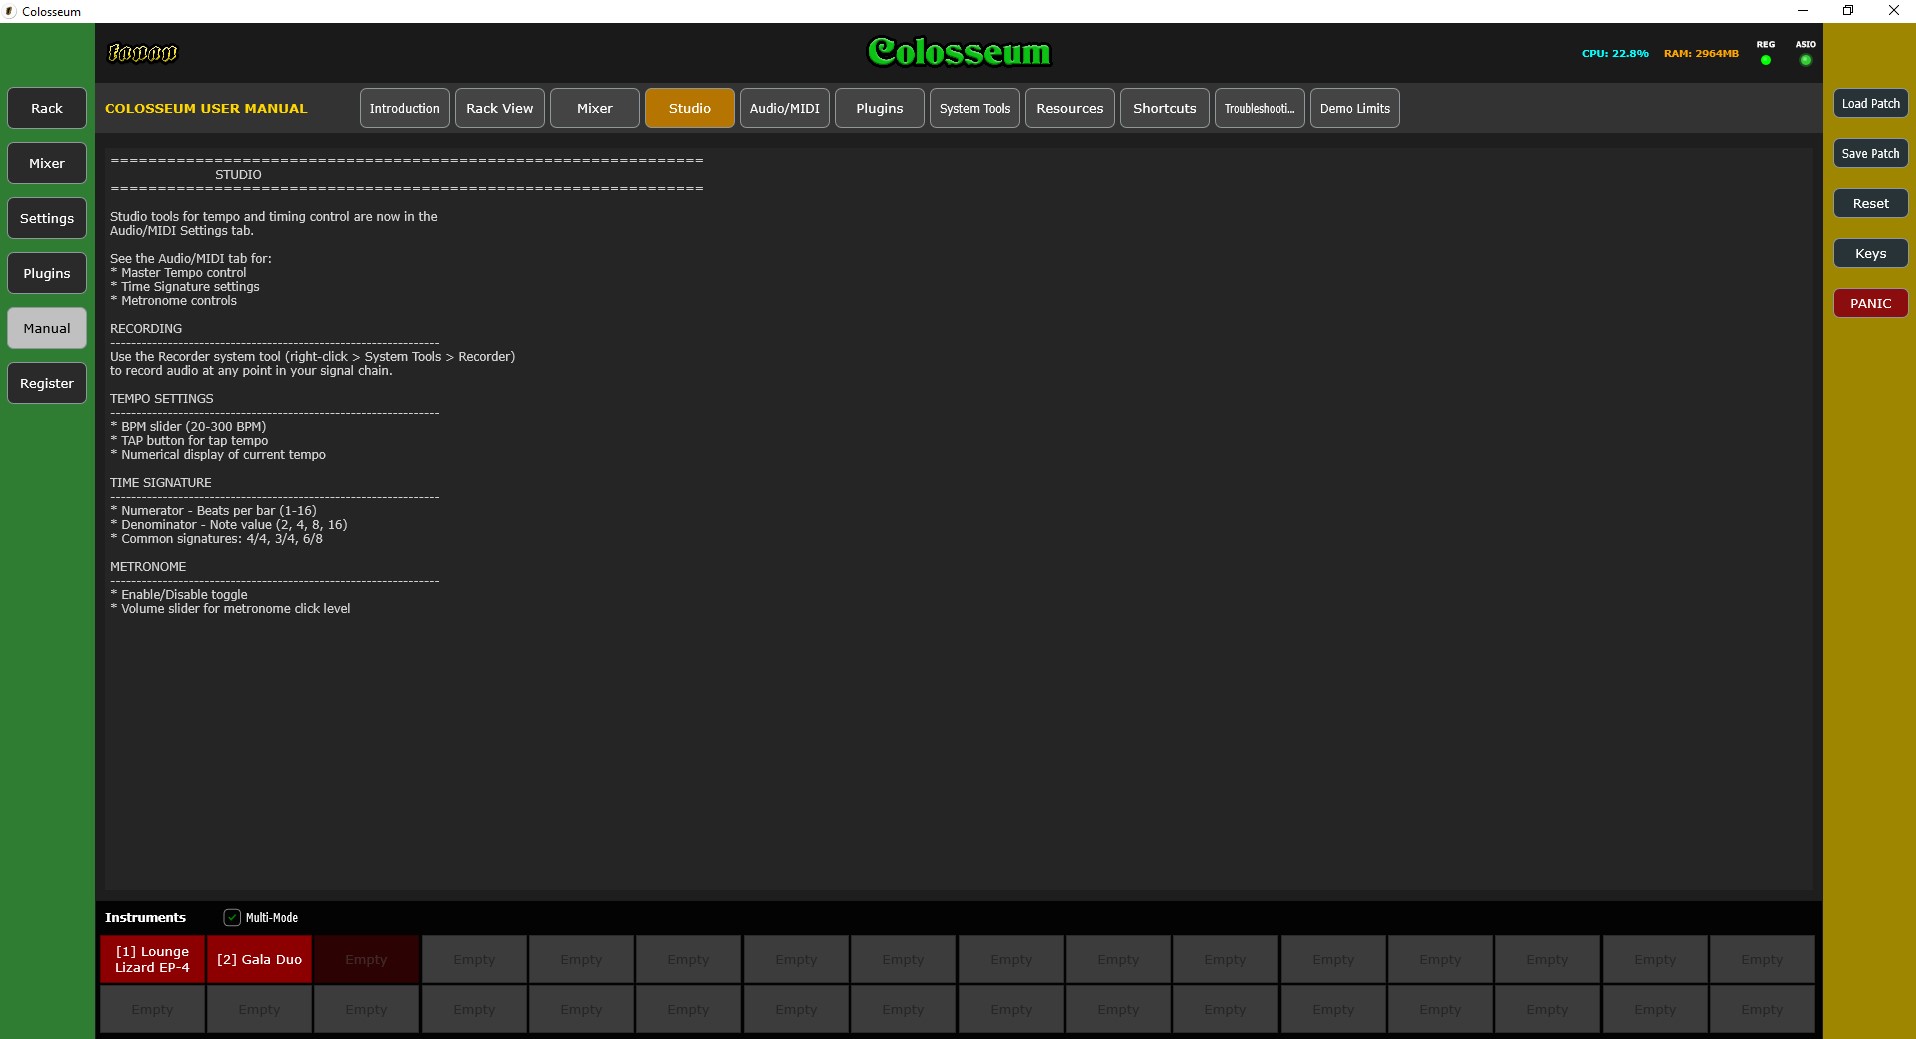1916x1039 pixels.
Task: Click the RAM usage readout
Action: click(1701, 53)
